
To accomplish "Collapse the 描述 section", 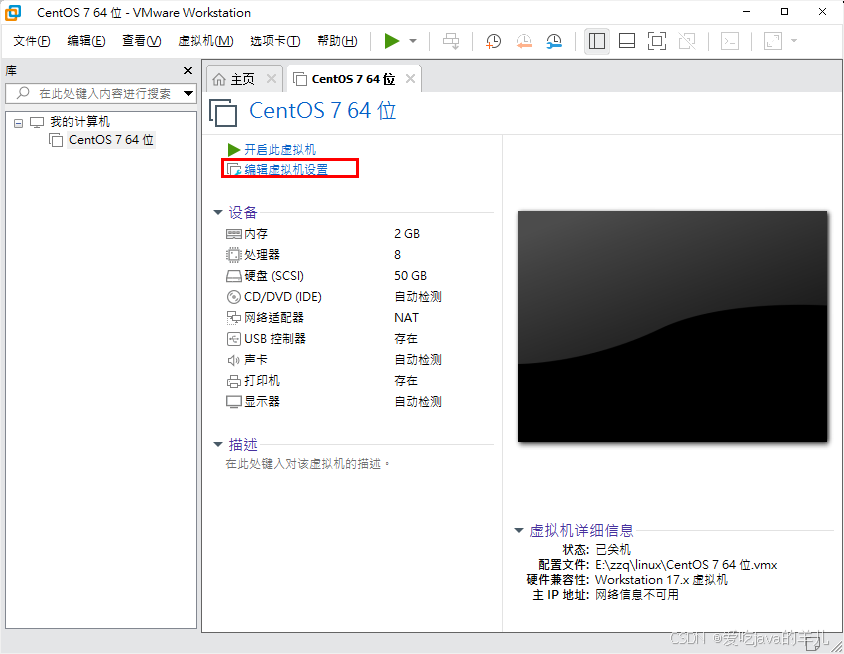I will pos(218,444).
